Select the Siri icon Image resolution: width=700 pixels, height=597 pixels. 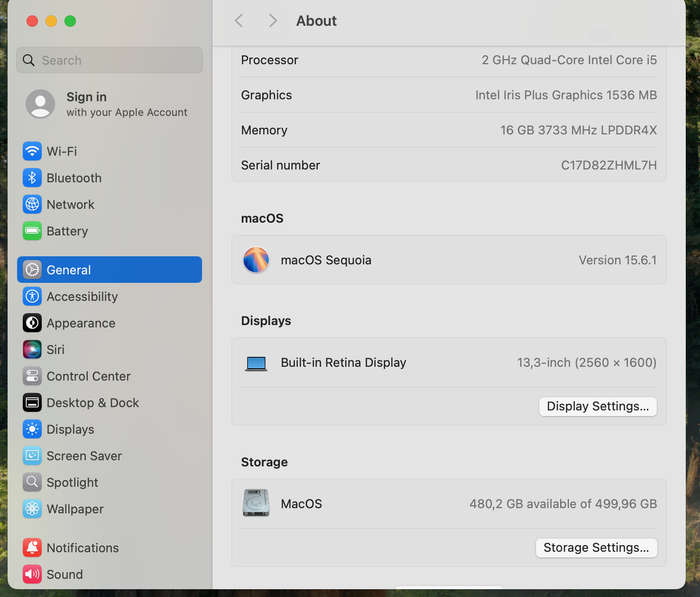pos(32,350)
